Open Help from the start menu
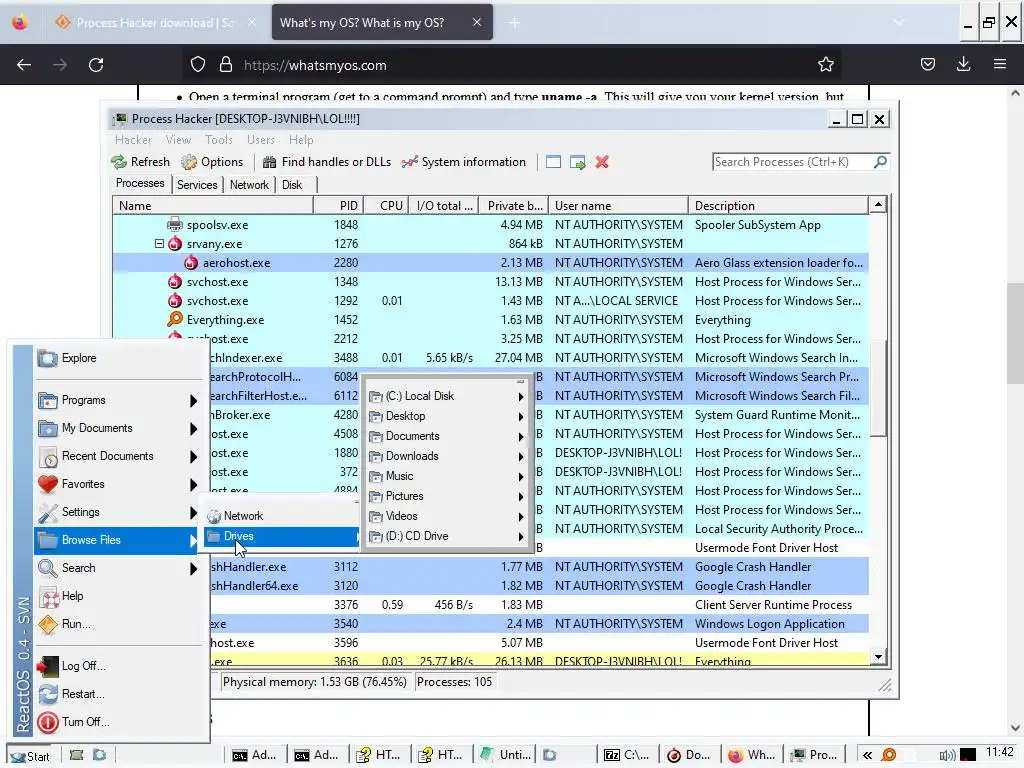The image size is (1024, 768). coord(118,596)
